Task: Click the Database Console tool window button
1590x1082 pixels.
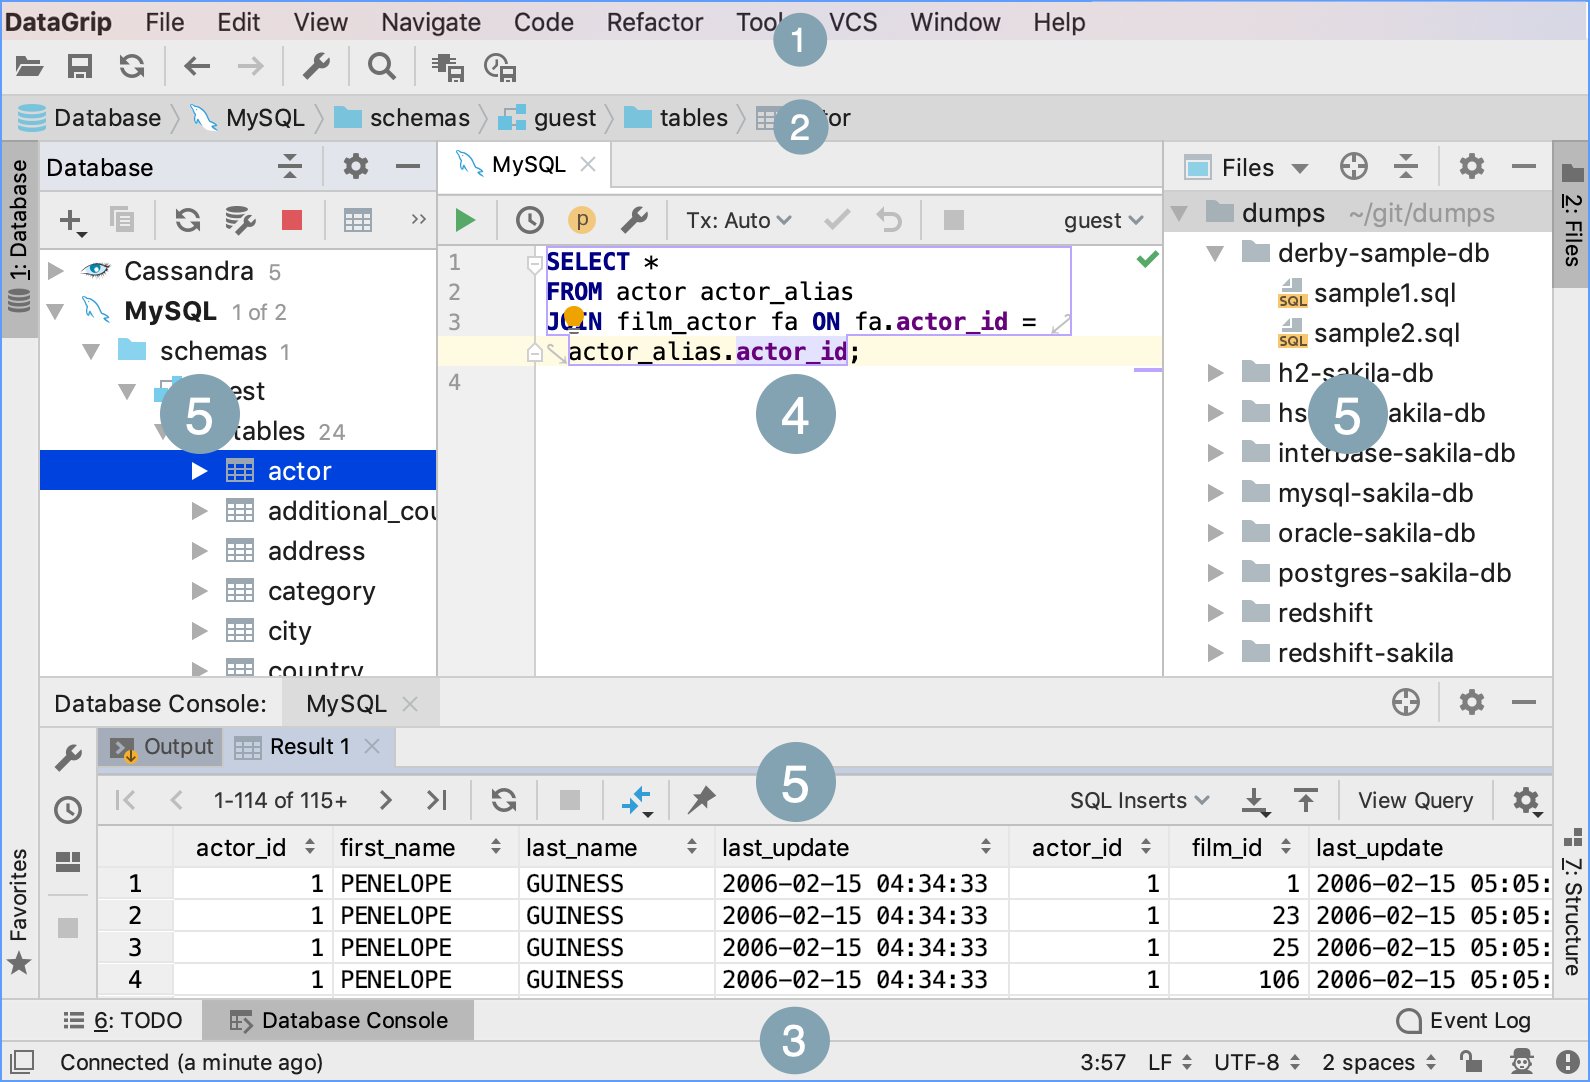Action: click(x=339, y=1020)
